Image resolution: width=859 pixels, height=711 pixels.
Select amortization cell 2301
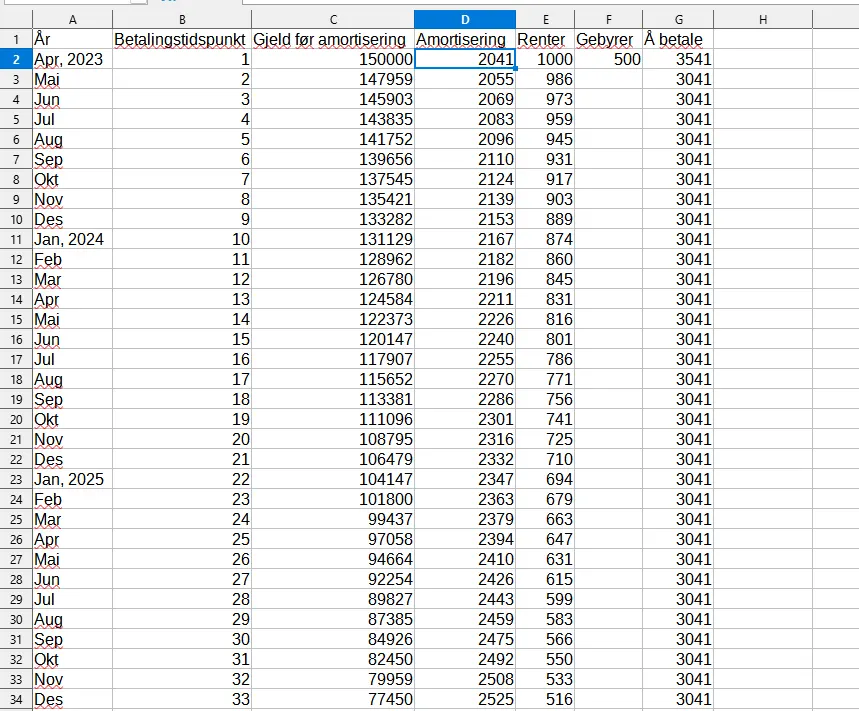pos(465,419)
